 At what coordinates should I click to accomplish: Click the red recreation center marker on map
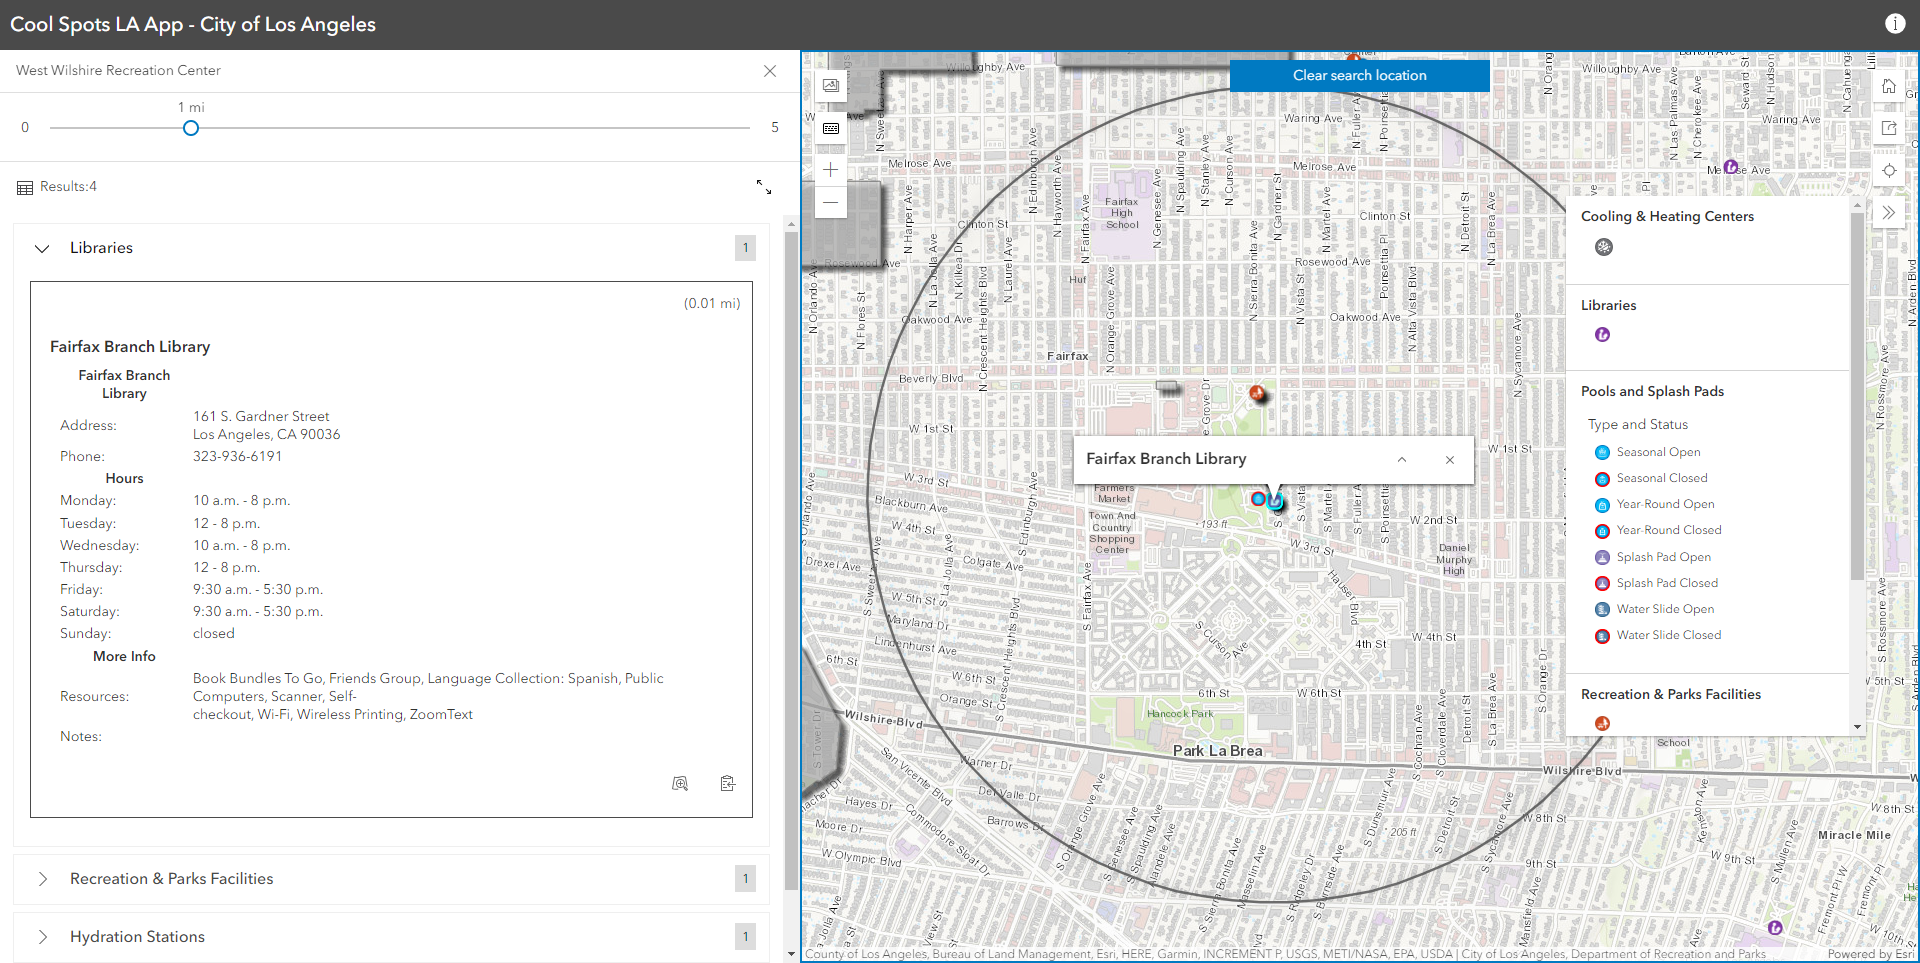click(1257, 393)
